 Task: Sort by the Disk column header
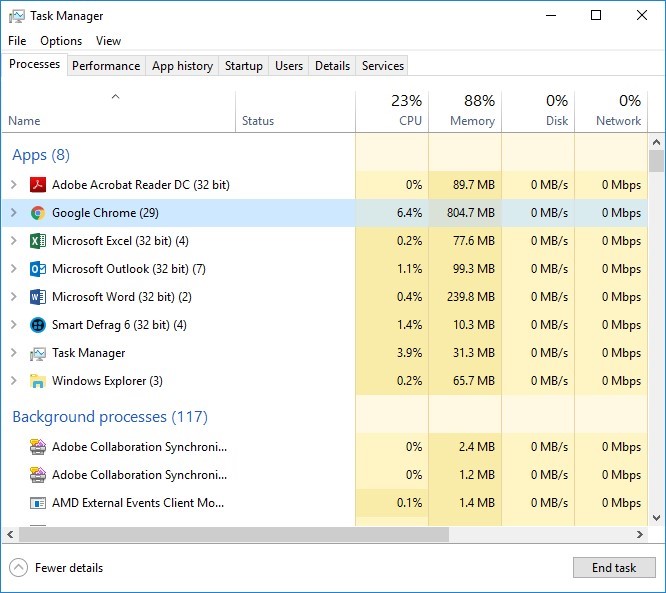[538, 112]
